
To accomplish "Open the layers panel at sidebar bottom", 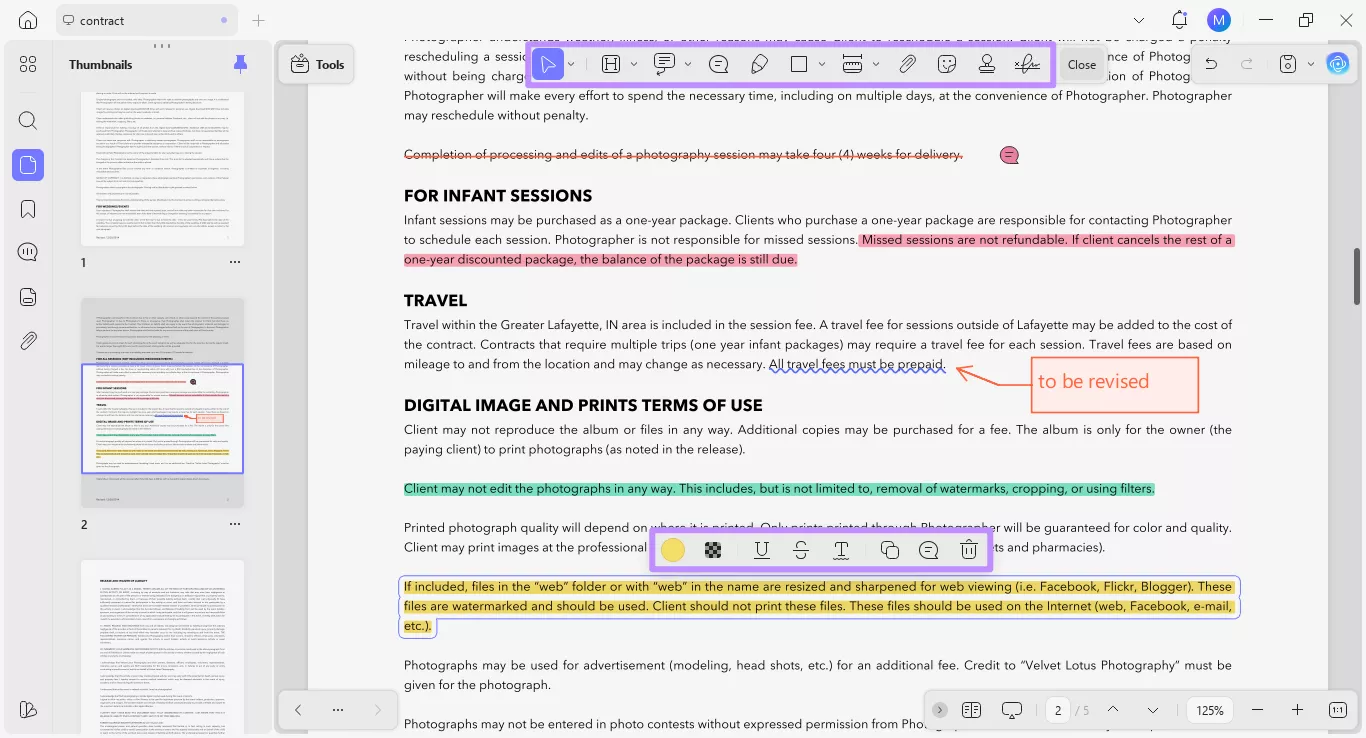I will point(28,709).
